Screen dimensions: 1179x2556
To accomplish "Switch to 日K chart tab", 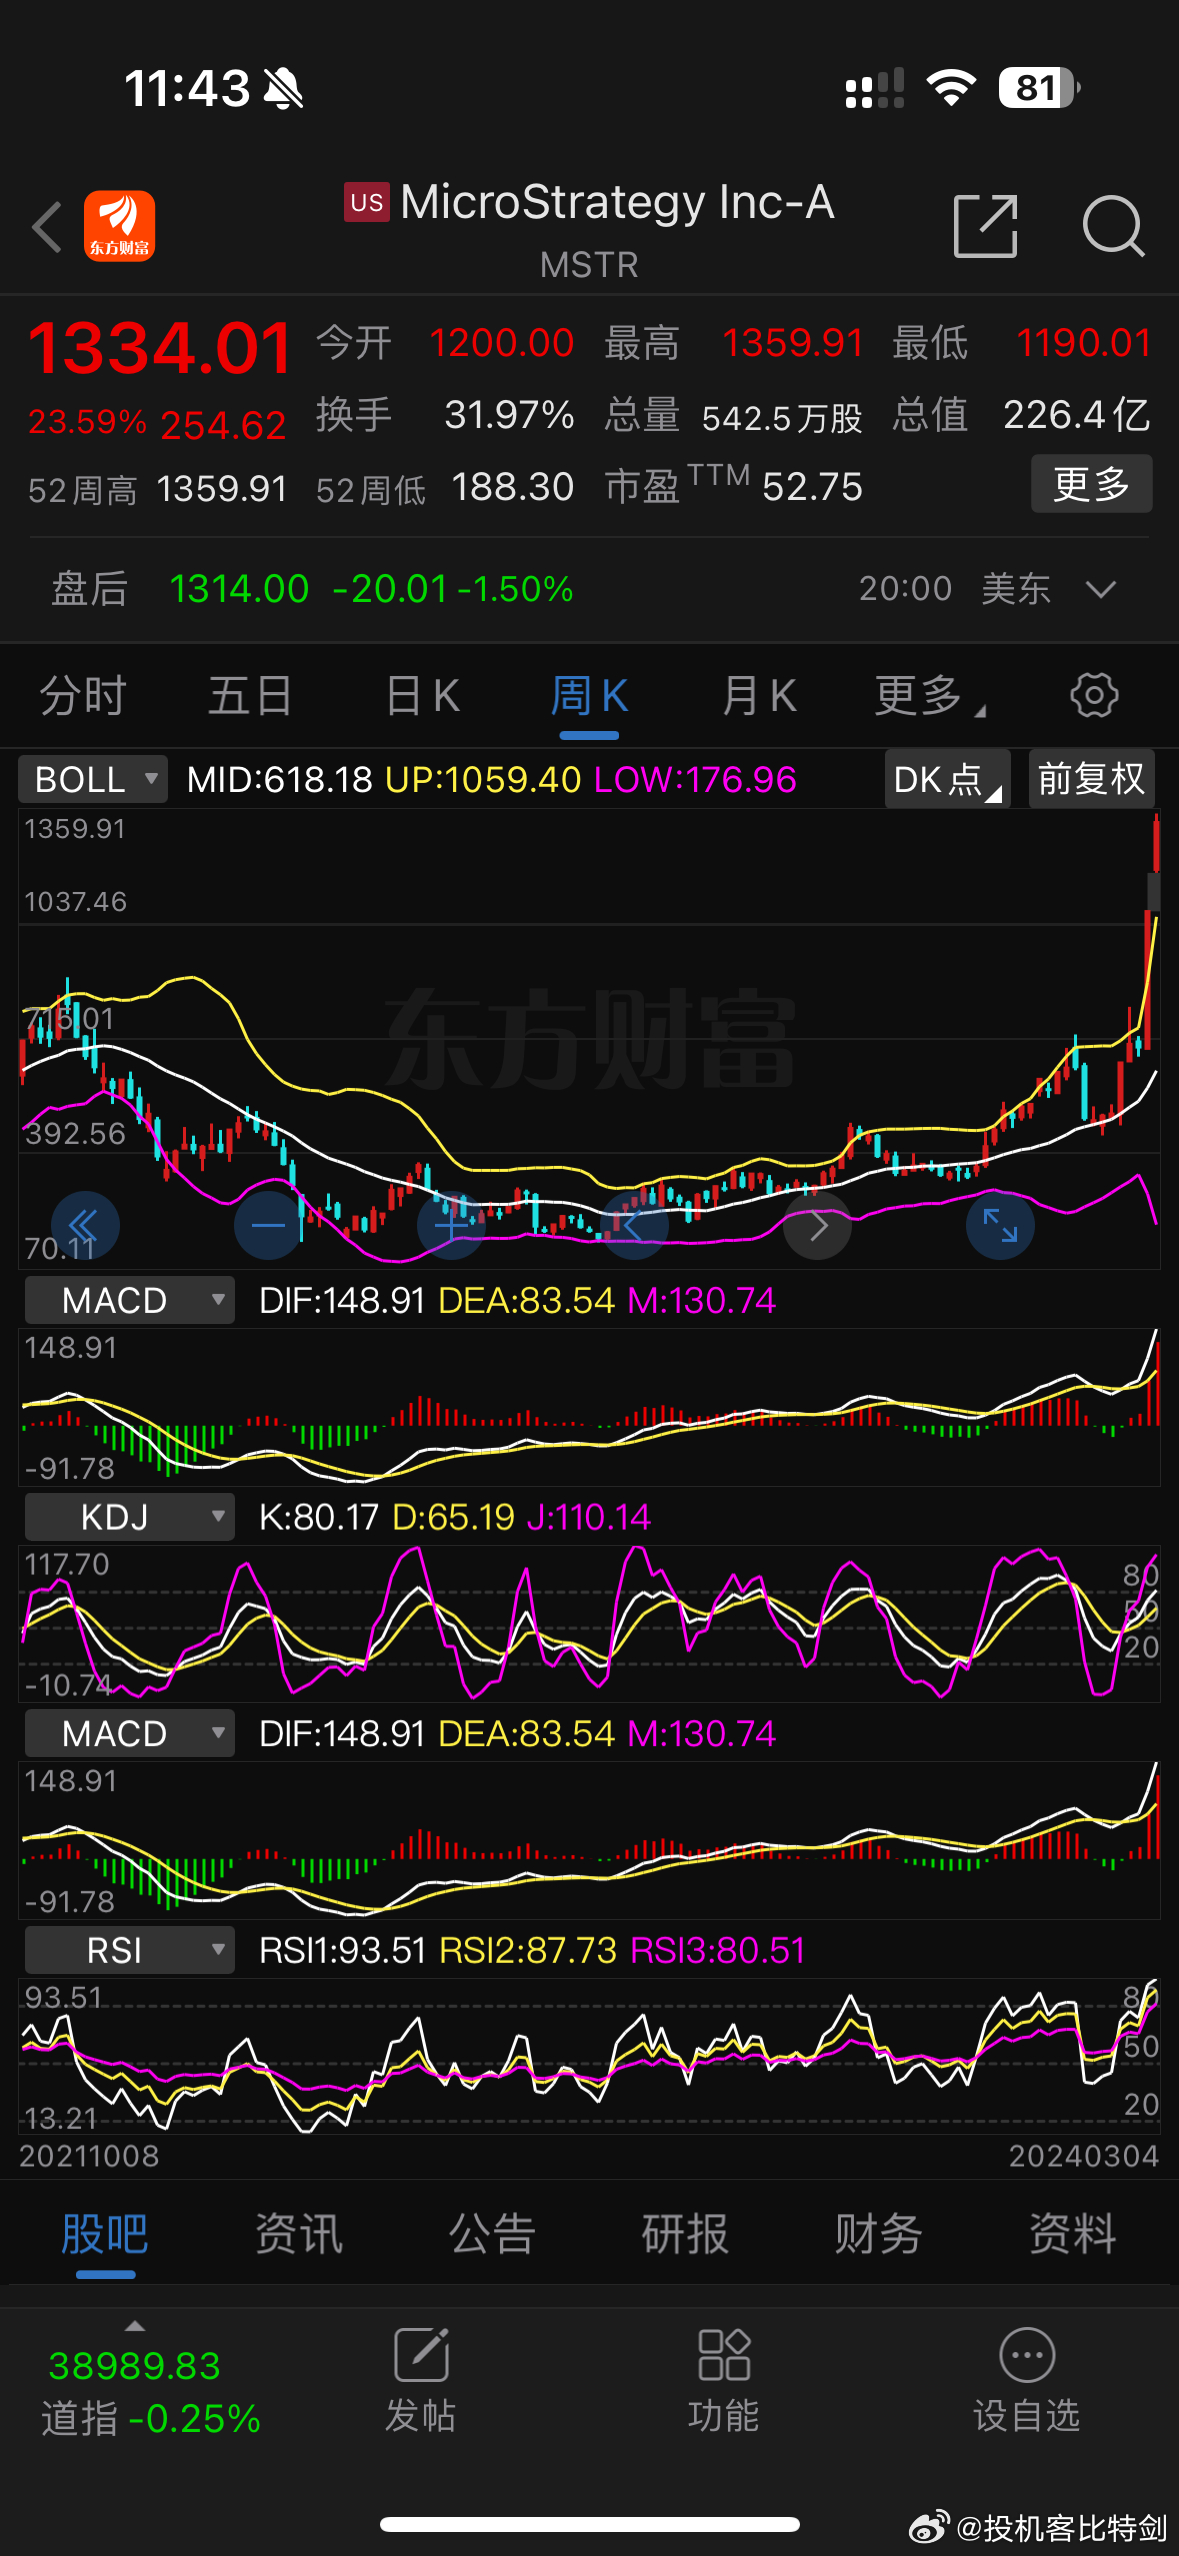I will point(423,695).
